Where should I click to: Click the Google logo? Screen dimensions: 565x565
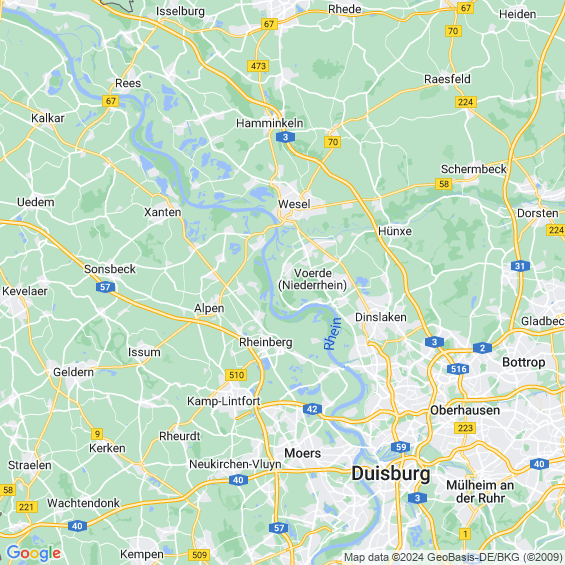[34, 553]
